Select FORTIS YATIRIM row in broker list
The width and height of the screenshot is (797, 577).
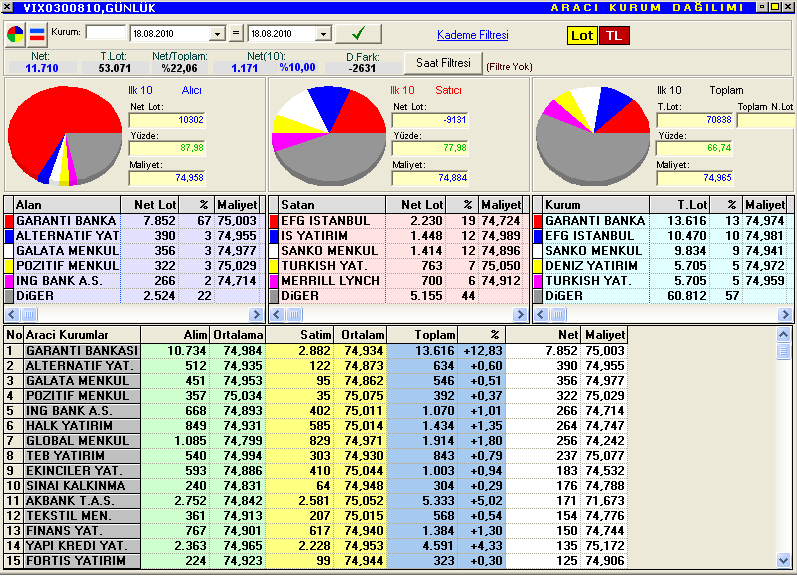315,561
